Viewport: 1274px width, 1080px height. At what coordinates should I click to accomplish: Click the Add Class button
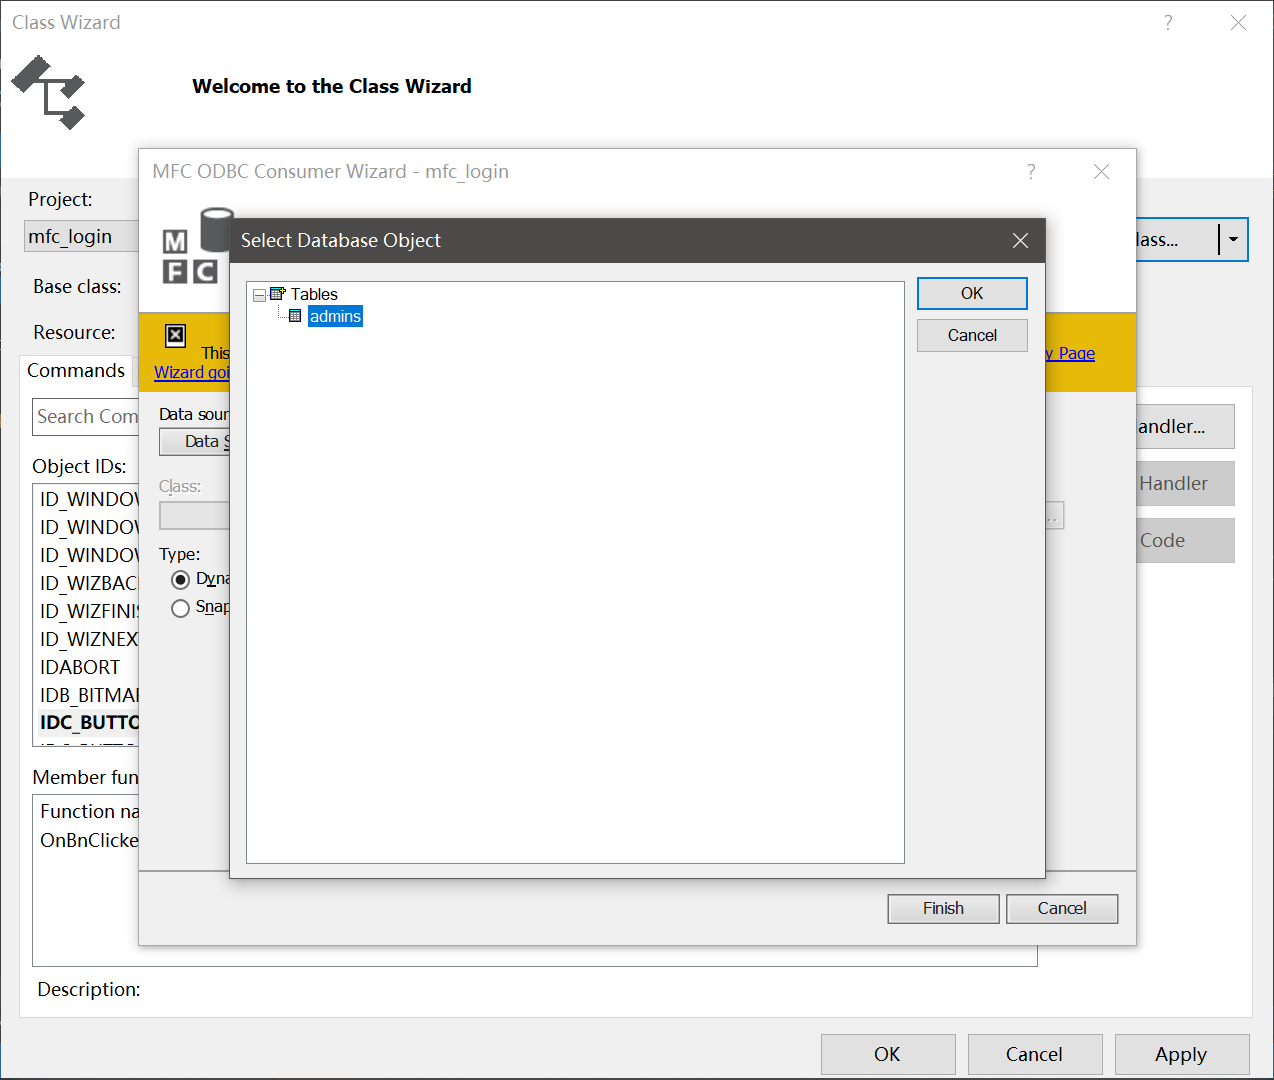[x=1177, y=239]
